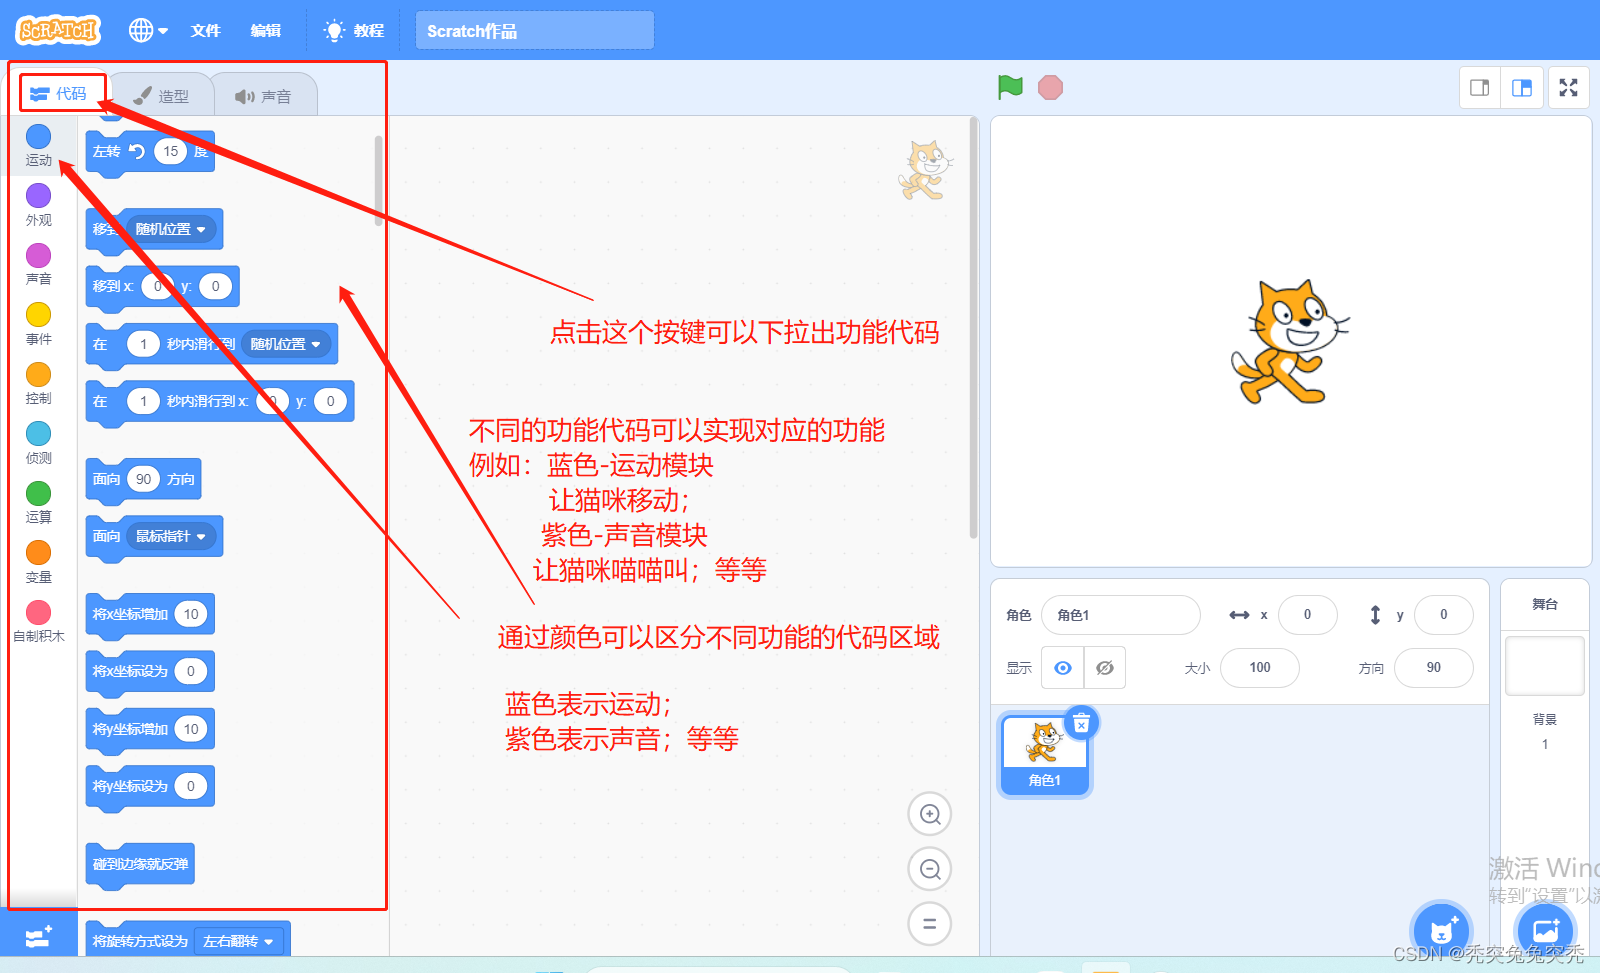Click the sprite y position field
Image resolution: width=1600 pixels, height=973 pixels.
[1443, 615]
